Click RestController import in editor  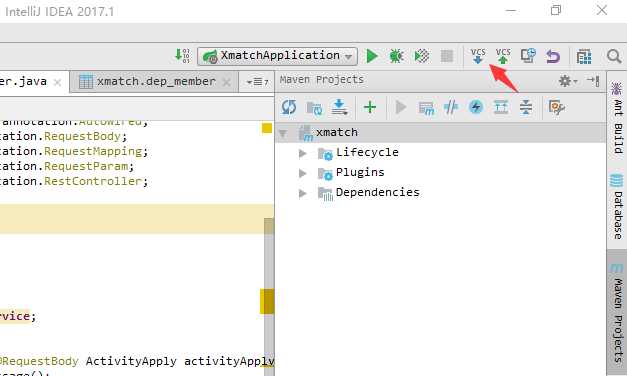93,181
